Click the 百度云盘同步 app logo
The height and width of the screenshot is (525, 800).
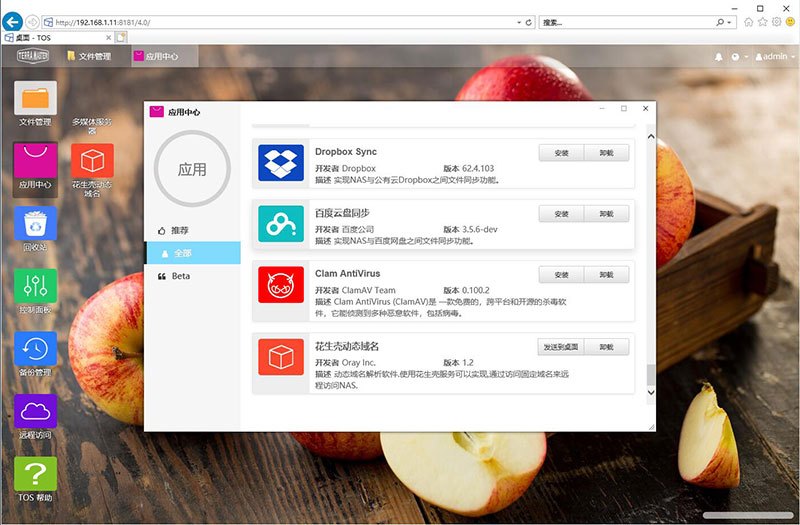pyautogui.click(x=281, y=223)
